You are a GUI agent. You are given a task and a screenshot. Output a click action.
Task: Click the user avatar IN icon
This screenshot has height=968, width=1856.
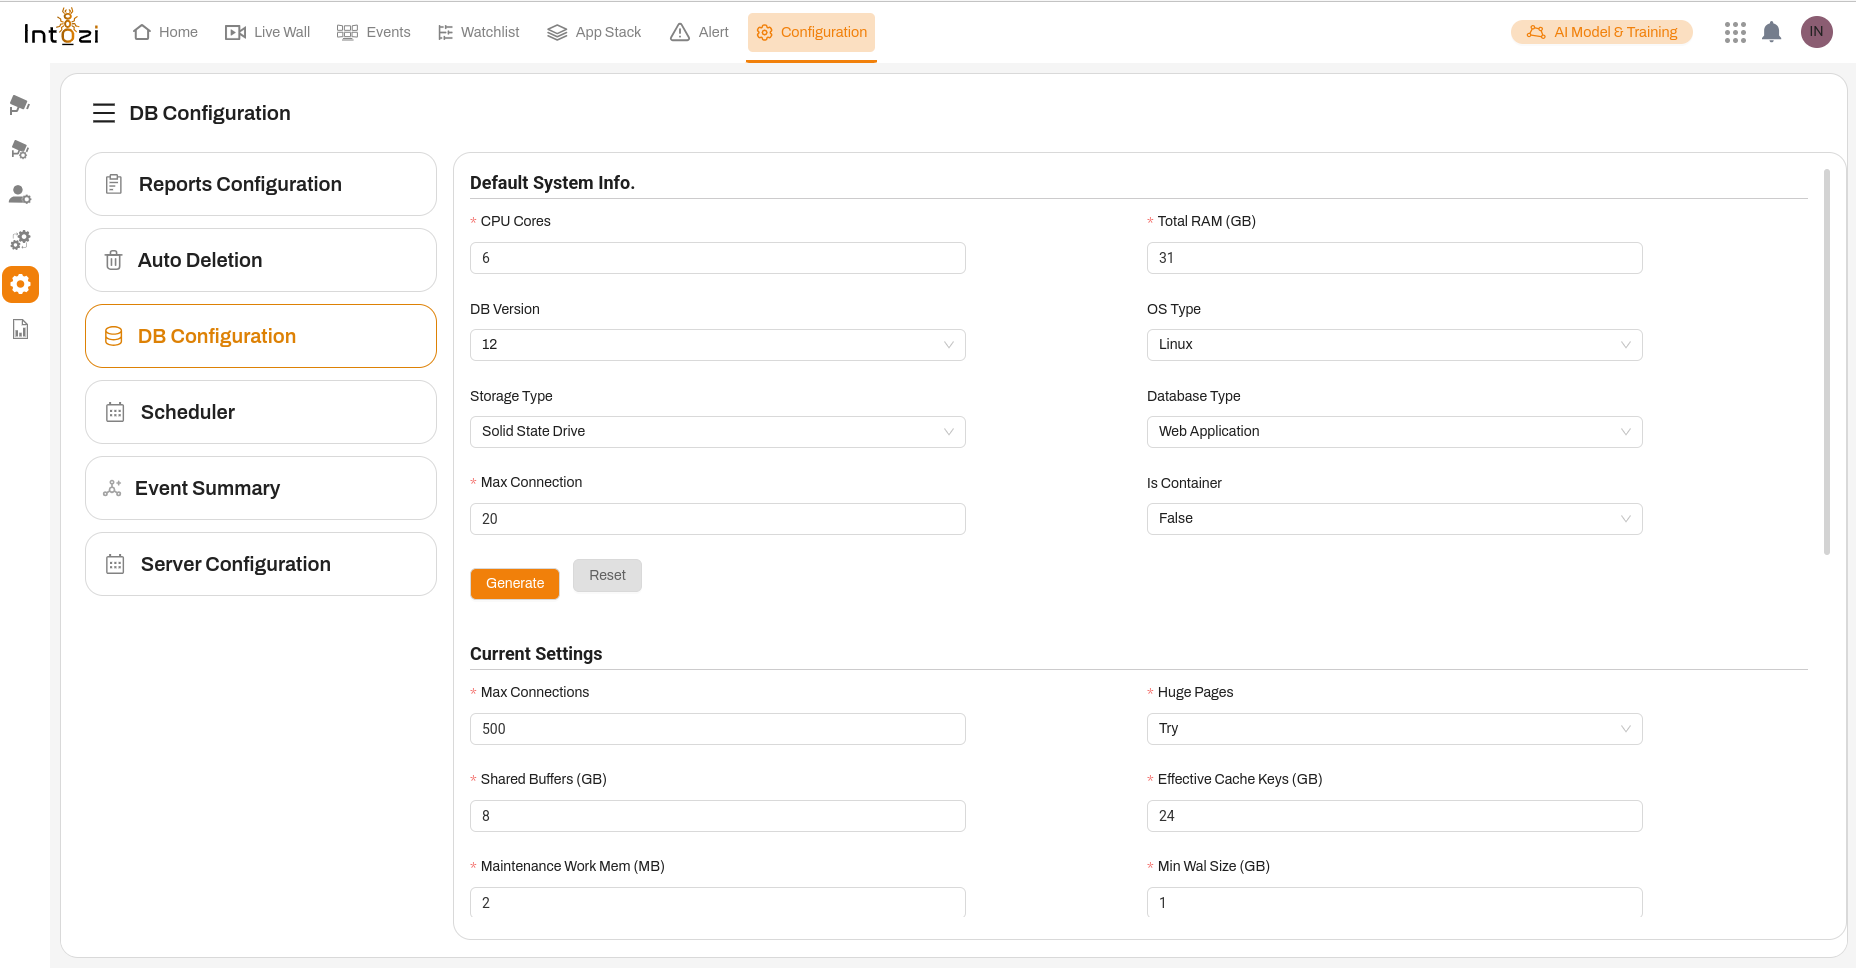[x=1816, y=32]
